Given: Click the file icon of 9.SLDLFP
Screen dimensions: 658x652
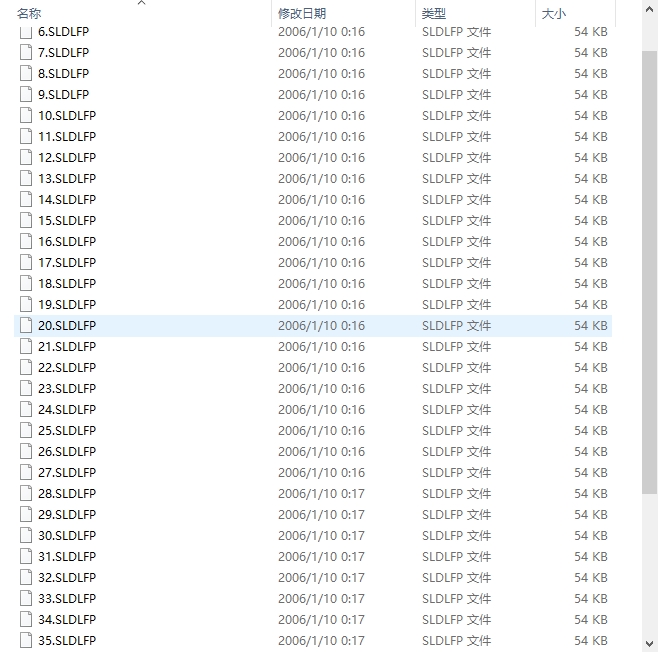Looking at the screenshot, I should tap(26, 94).
